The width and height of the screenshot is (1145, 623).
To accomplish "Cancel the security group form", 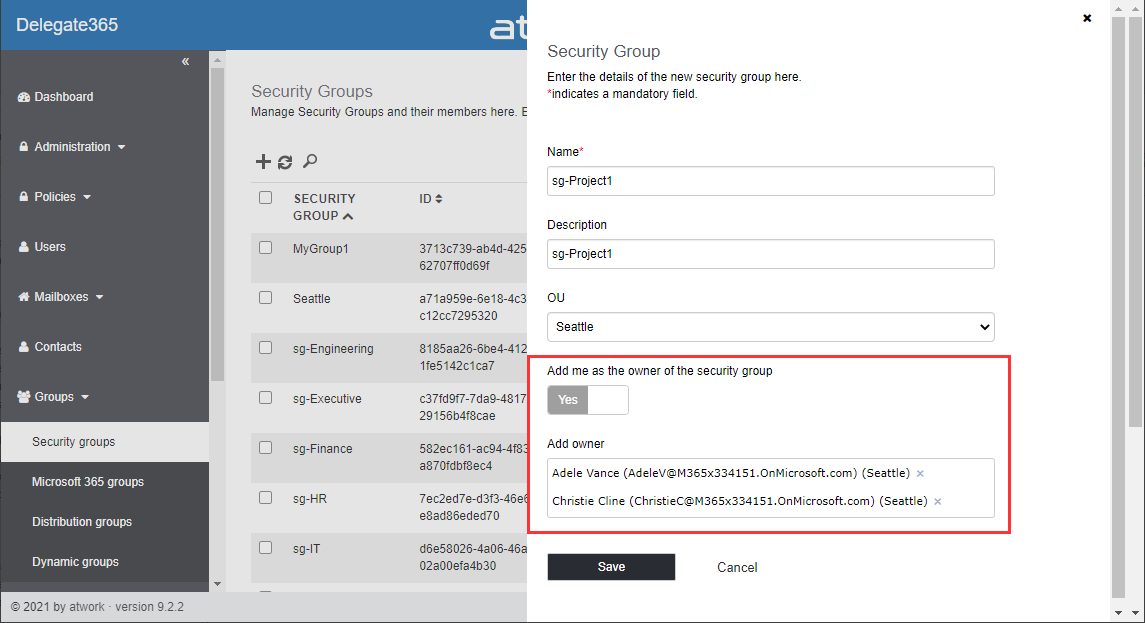I will 737,567.
